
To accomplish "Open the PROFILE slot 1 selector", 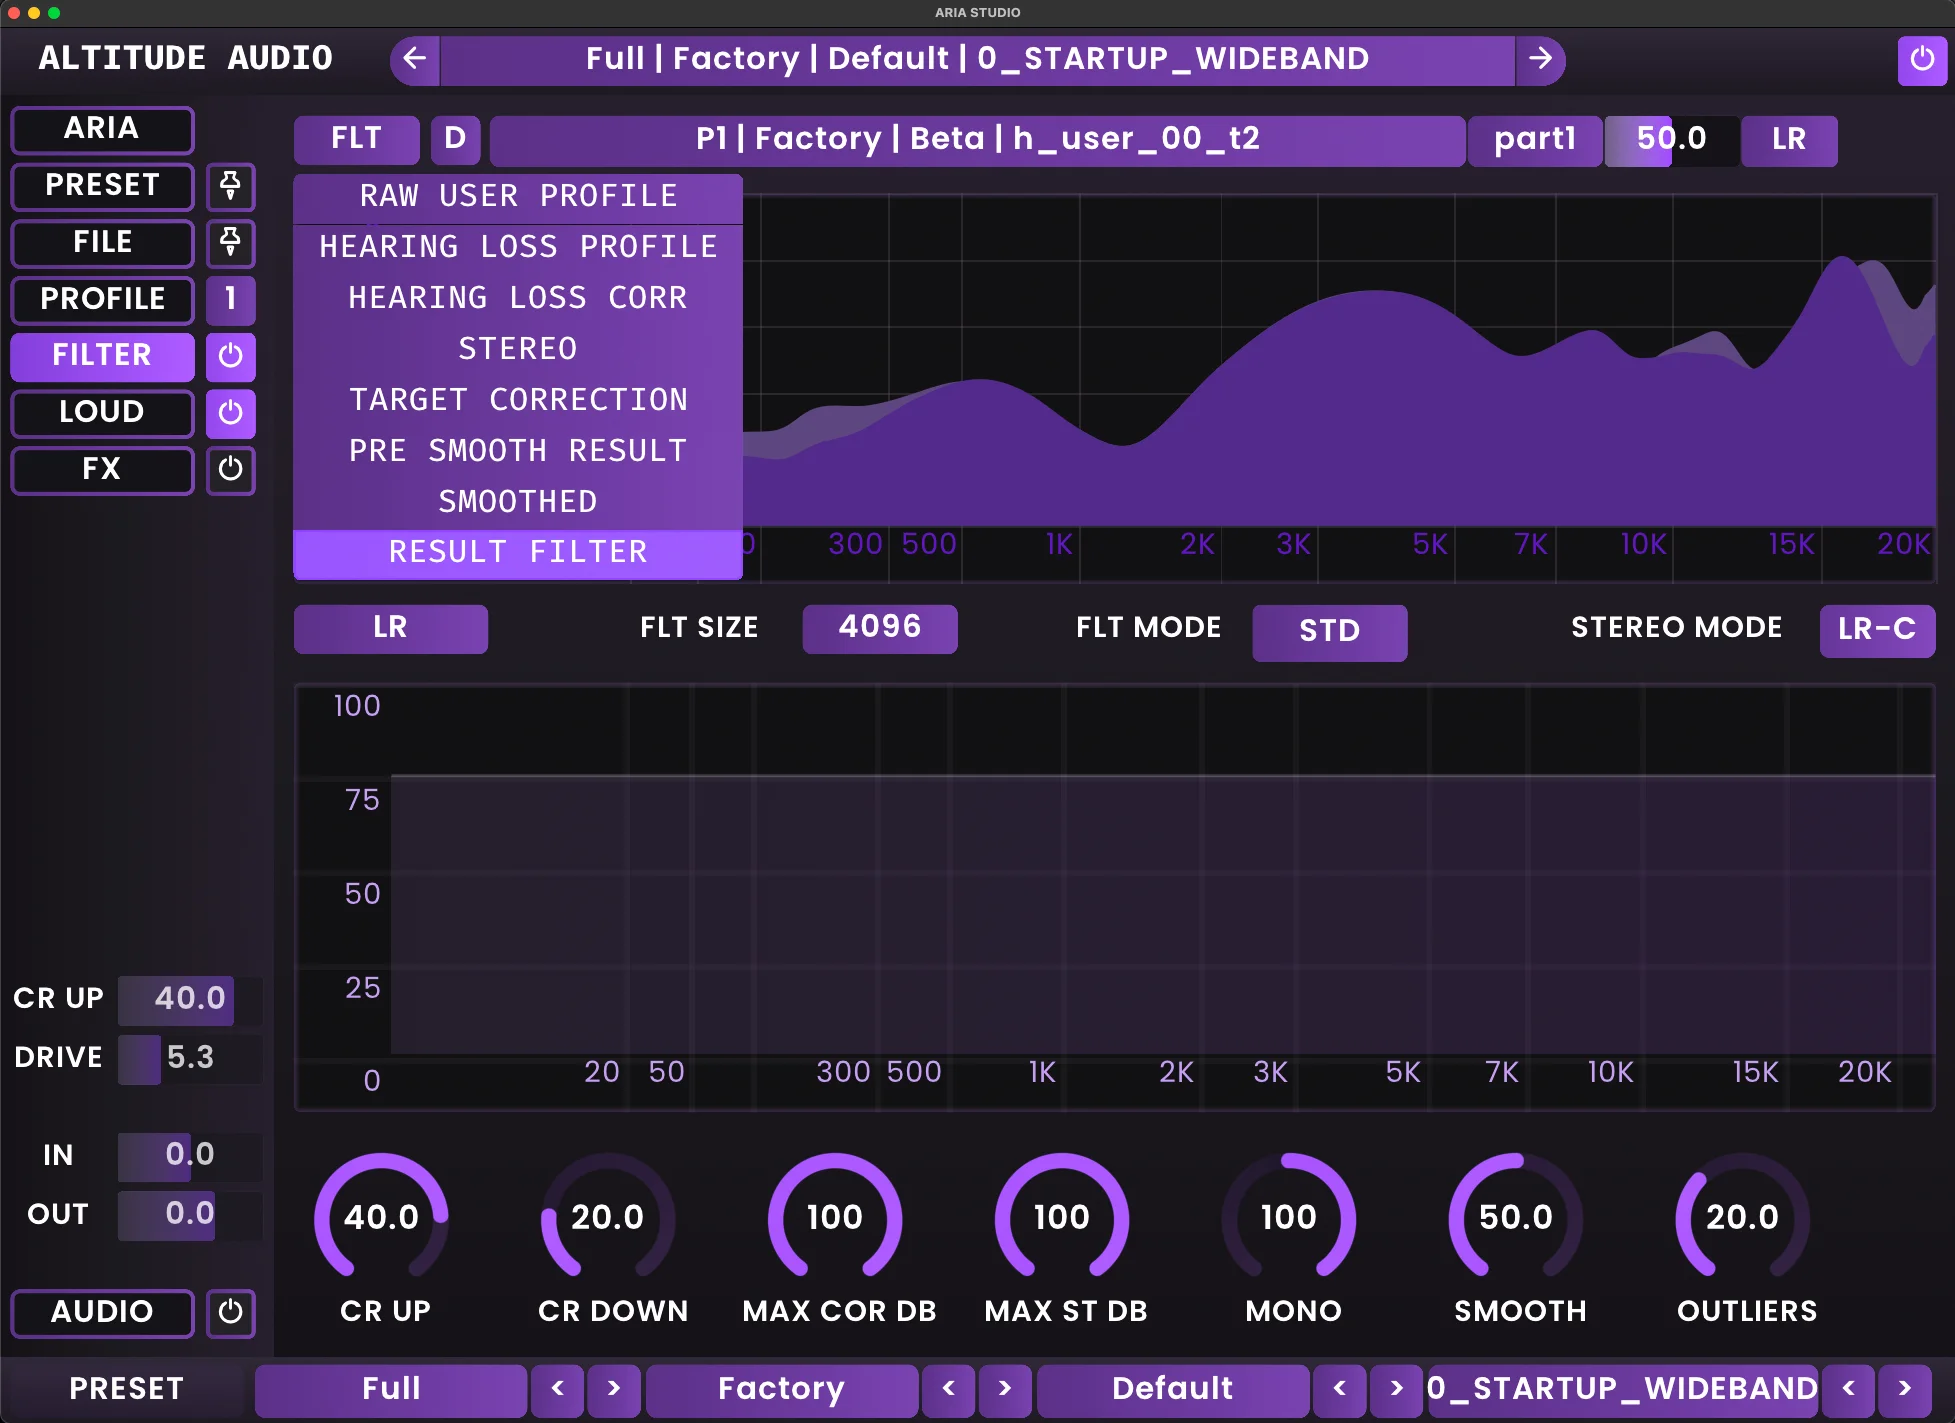I will click(x=230, y=300).
